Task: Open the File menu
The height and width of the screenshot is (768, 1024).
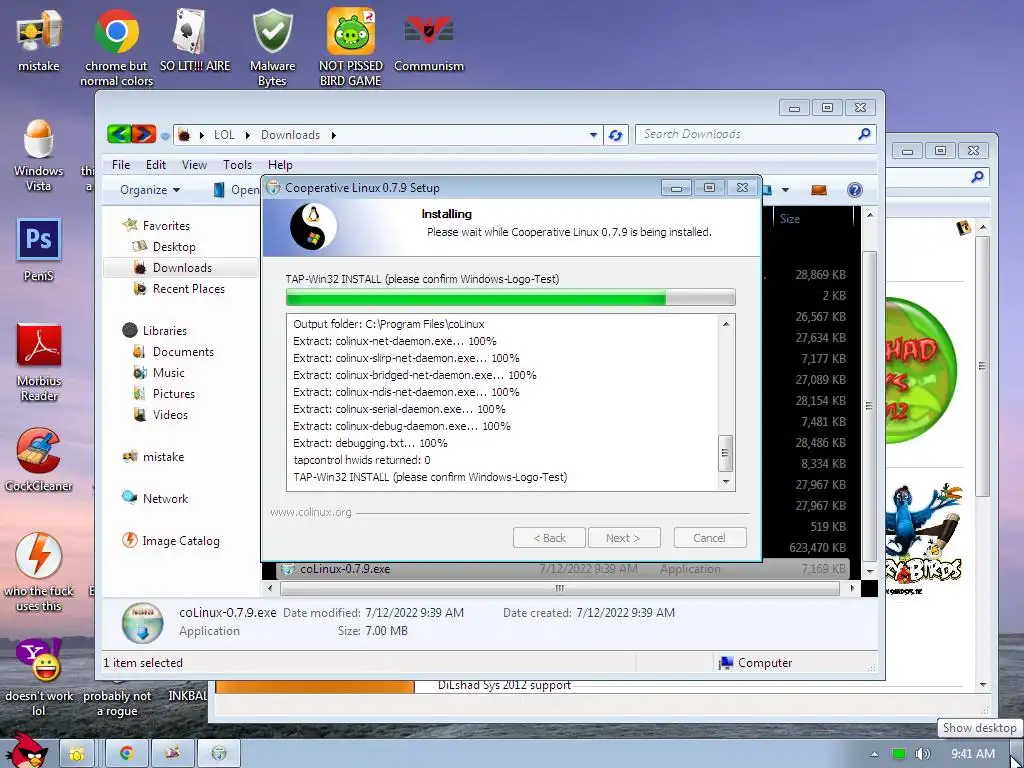Action: click(121, 165)
